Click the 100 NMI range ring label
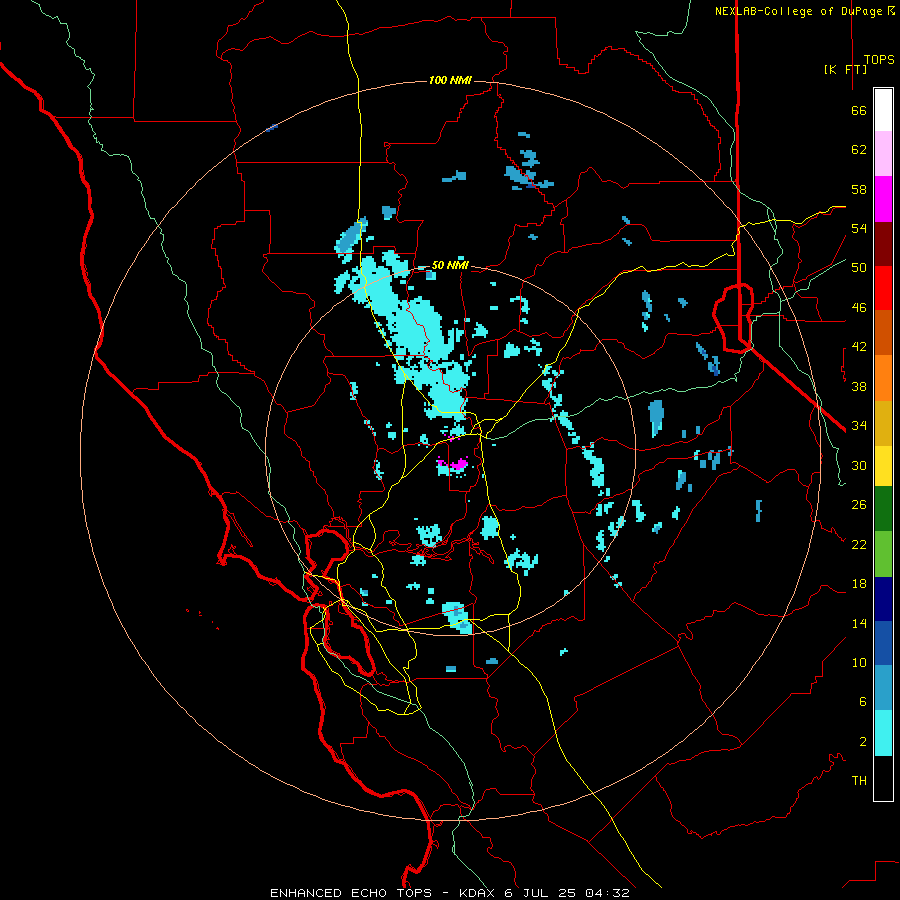This screenshot has width=900, height=900. (450, 80)
